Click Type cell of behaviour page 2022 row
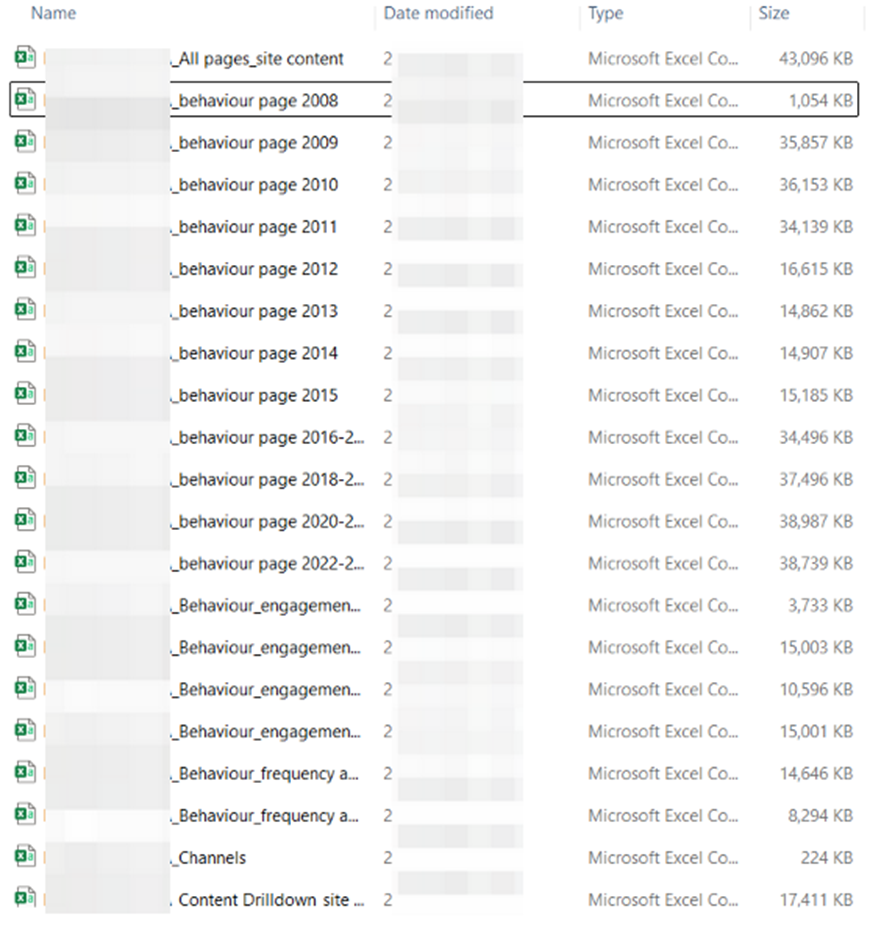Image resolution: width=895 pixels, height=934 pixels. [662, 563]
